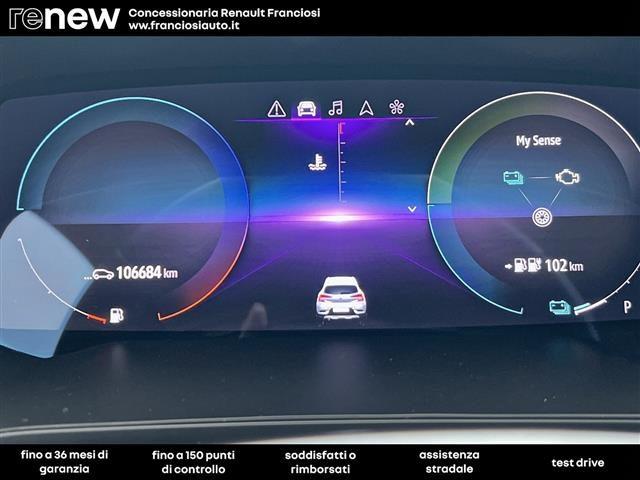Click soddisfatti o rimborsati label
640x480 pixels.
click(320, 462)
